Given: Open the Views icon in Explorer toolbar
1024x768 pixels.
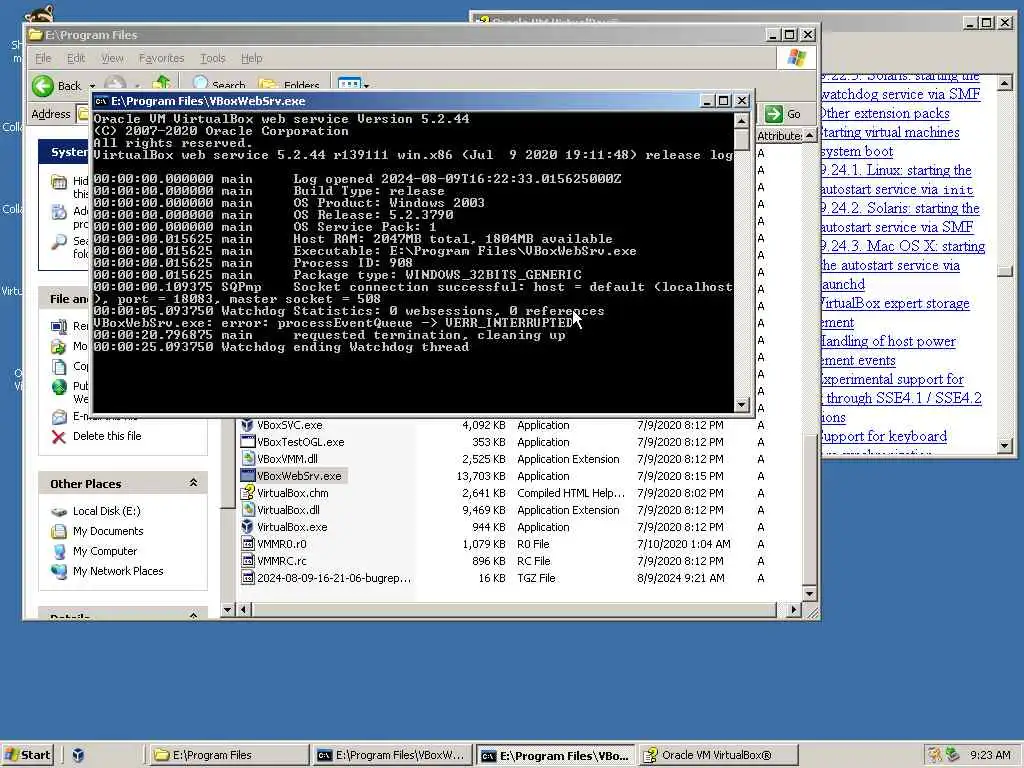Looking at the screenshot, I should coord(349,84).
